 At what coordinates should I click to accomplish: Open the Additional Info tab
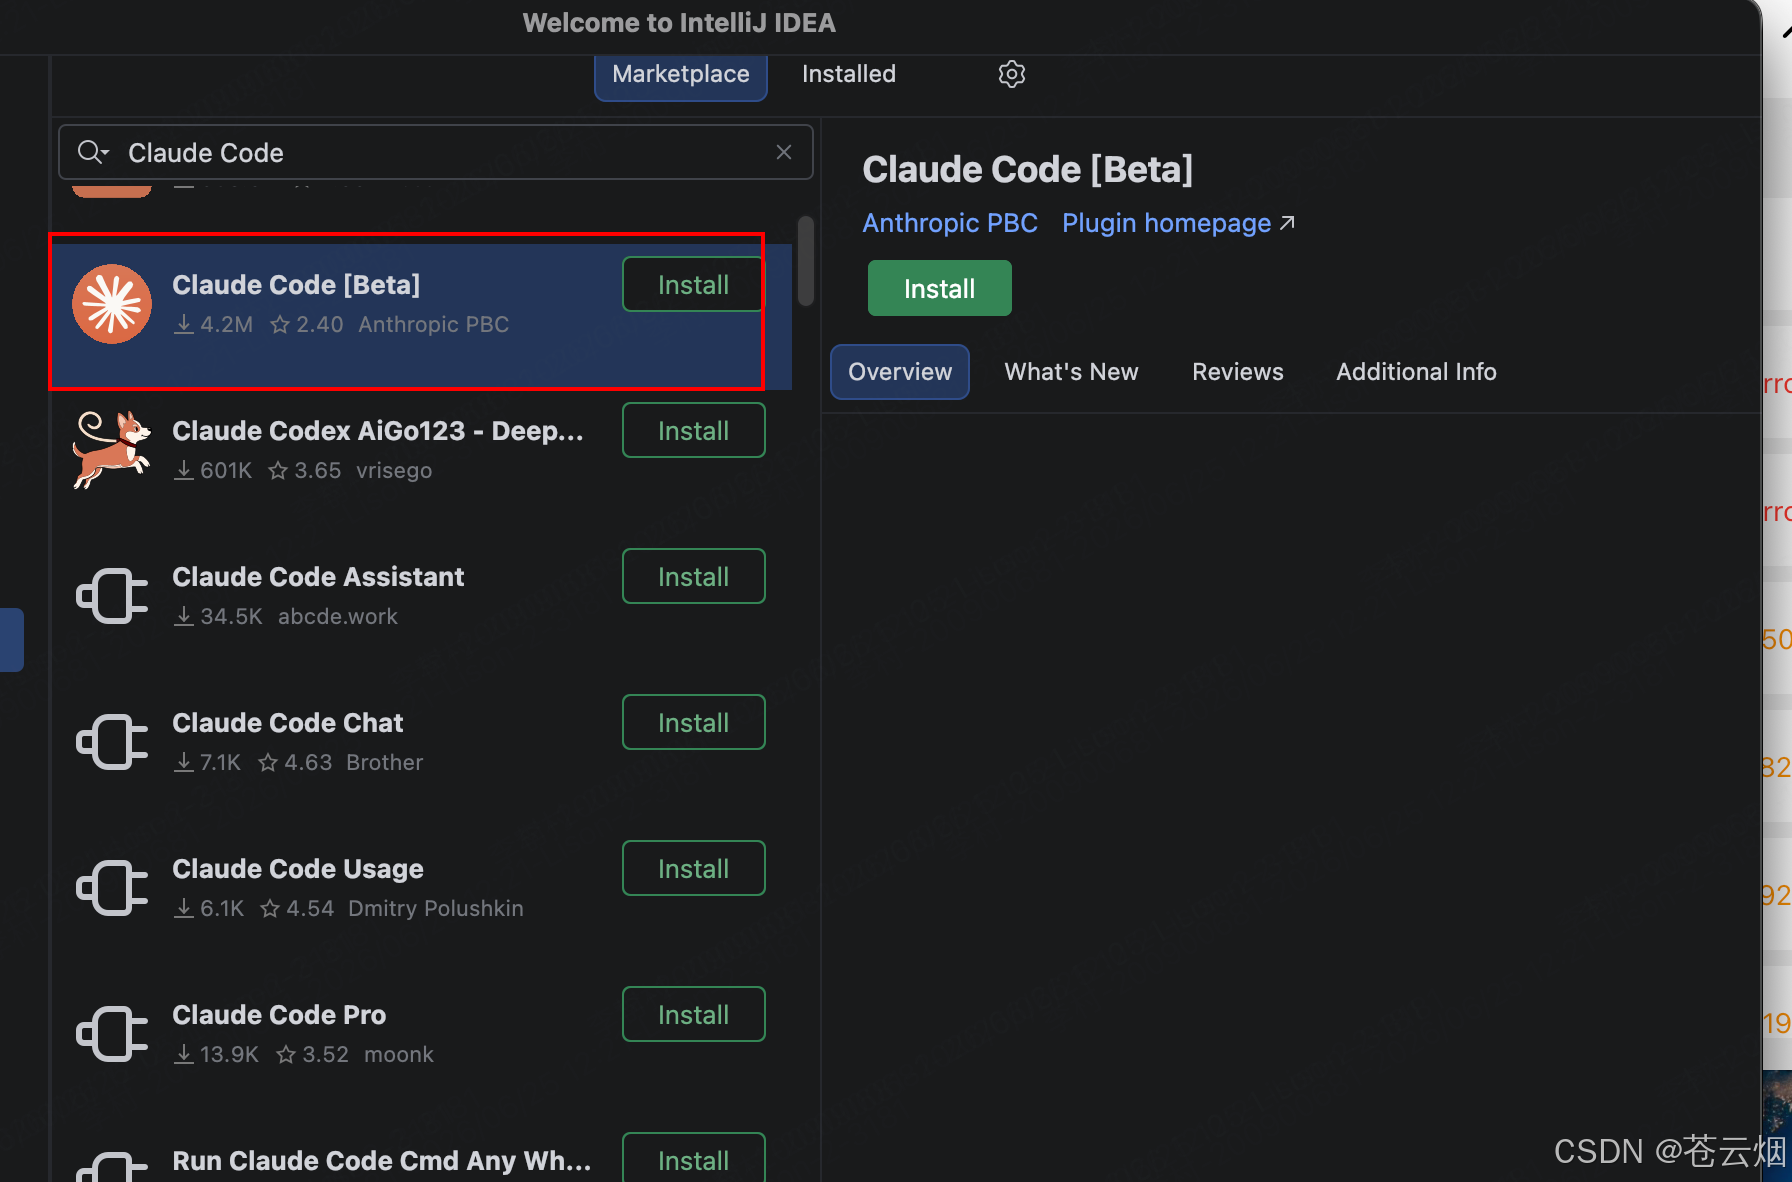tap(1416, 372)
